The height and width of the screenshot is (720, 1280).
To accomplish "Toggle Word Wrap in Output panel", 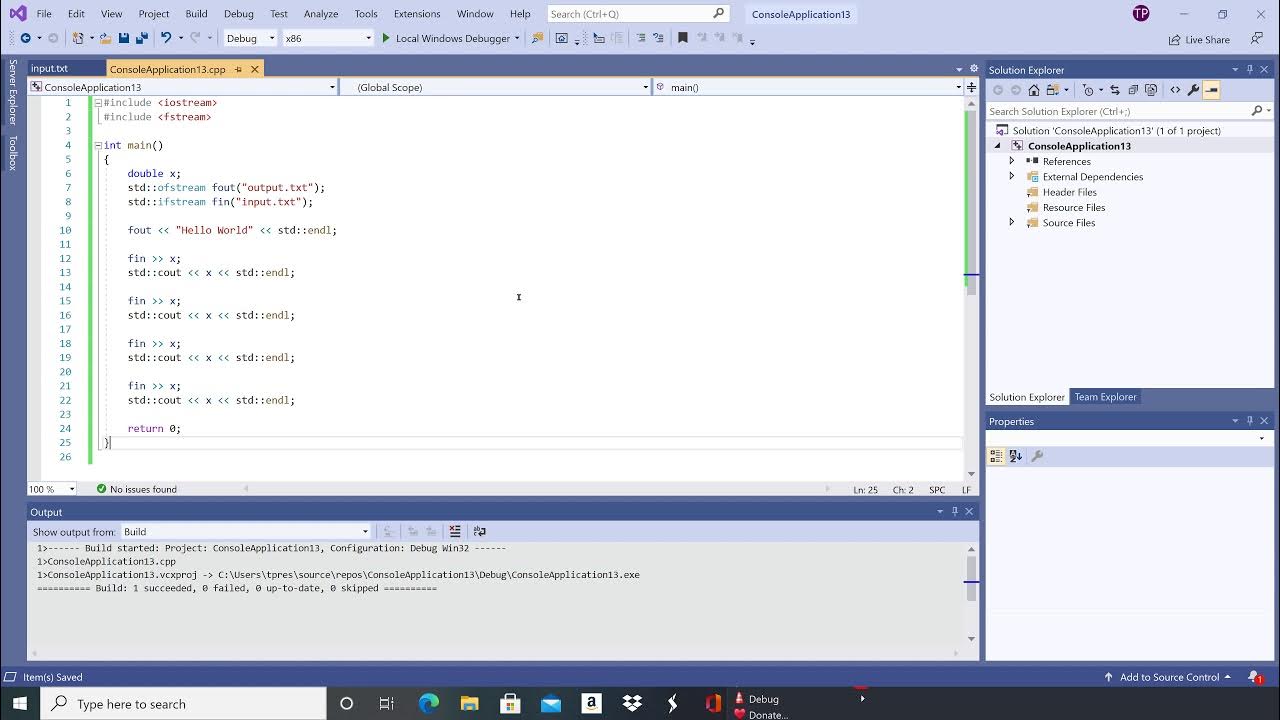I will (x=479, y=531).
